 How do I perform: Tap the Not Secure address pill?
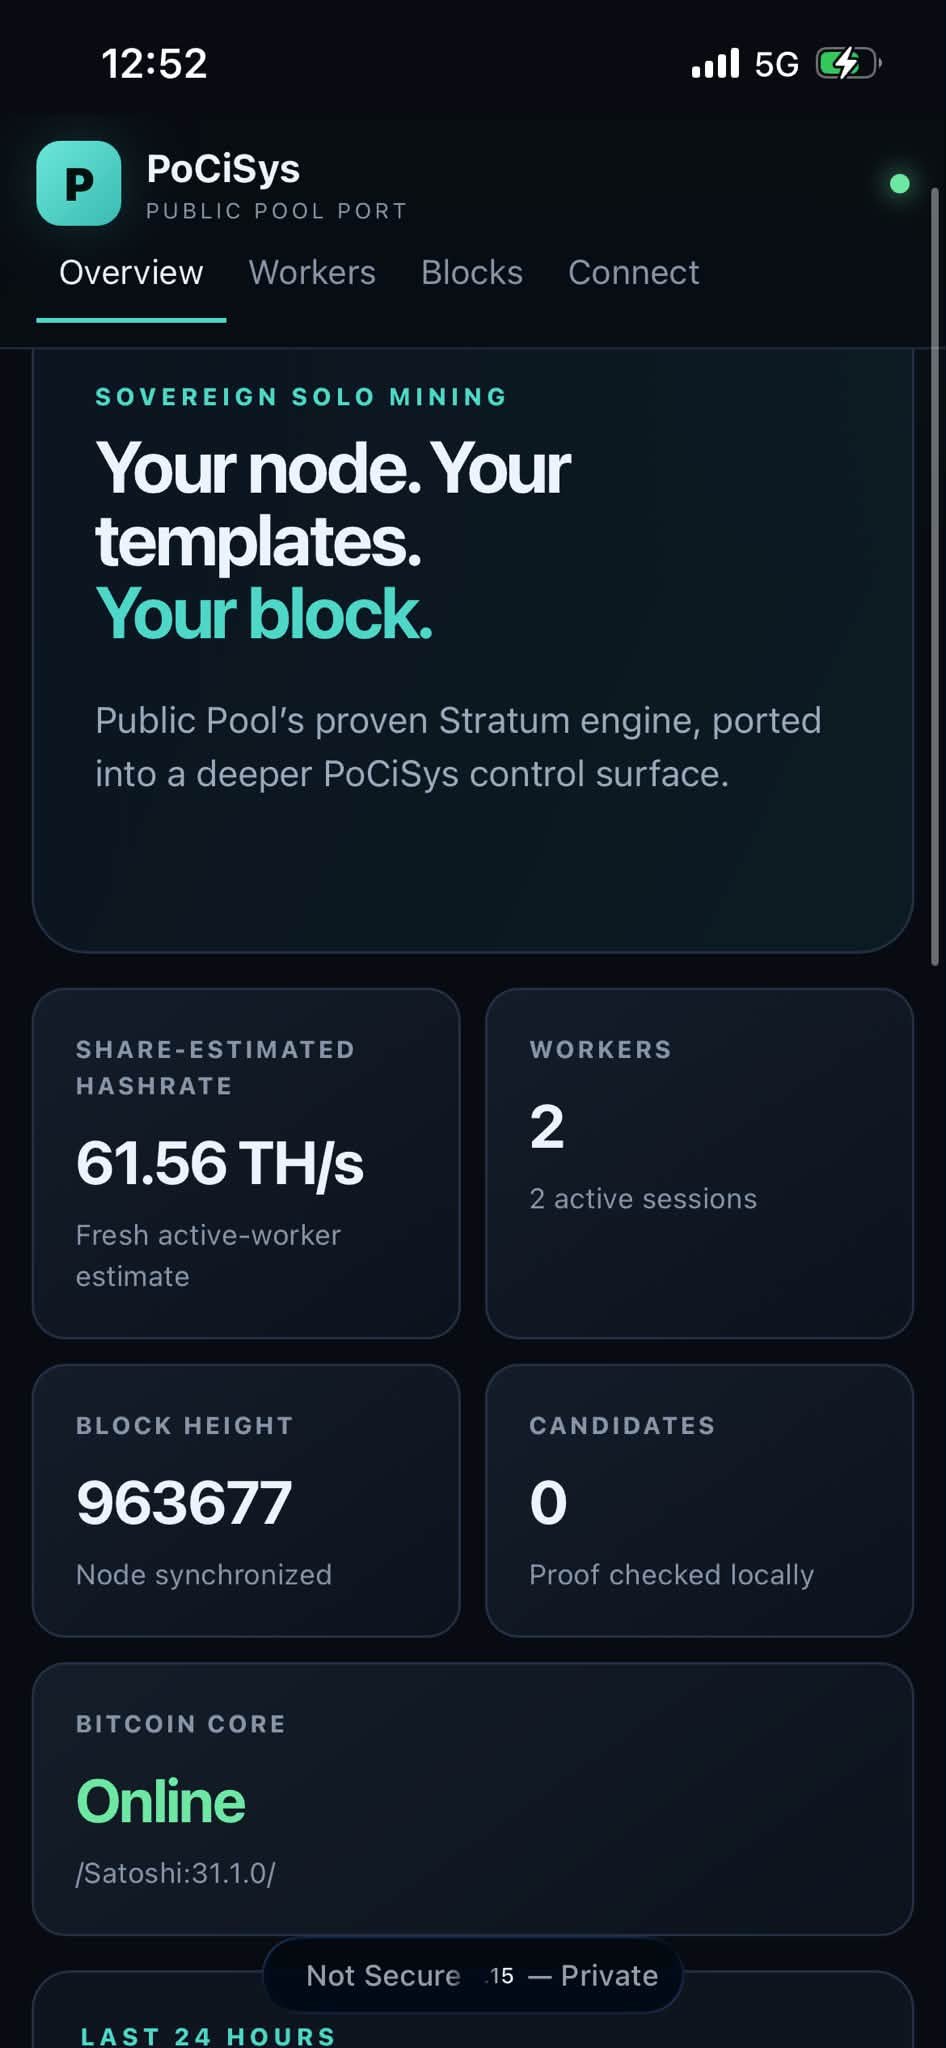coord(473,1975)
